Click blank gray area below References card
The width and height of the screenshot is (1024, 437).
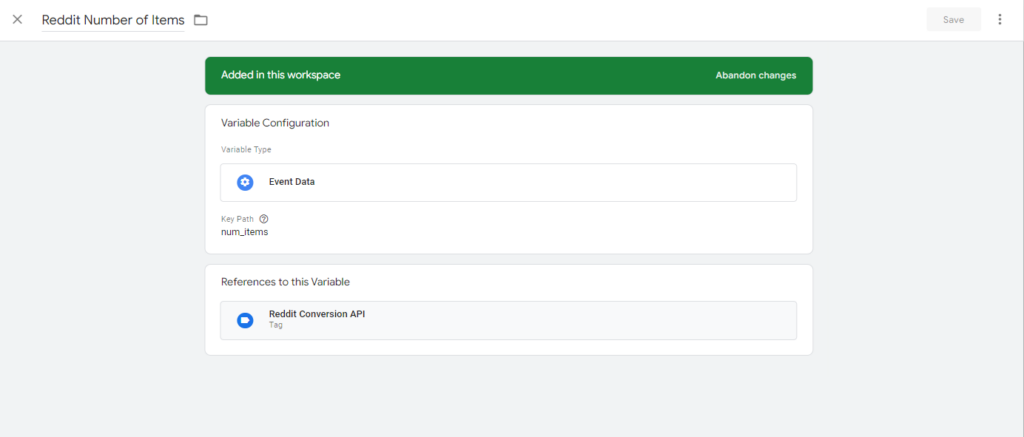point(508,395)
